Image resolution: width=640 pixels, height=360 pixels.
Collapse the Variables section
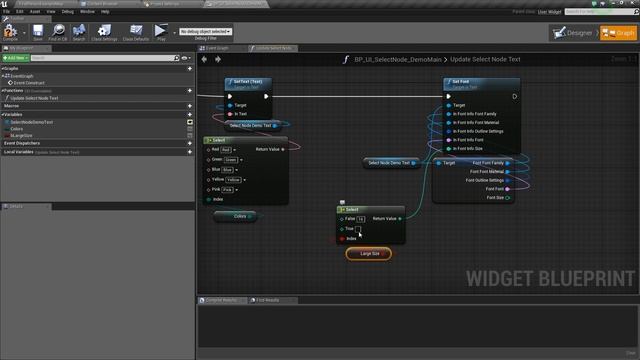point(2,114)
